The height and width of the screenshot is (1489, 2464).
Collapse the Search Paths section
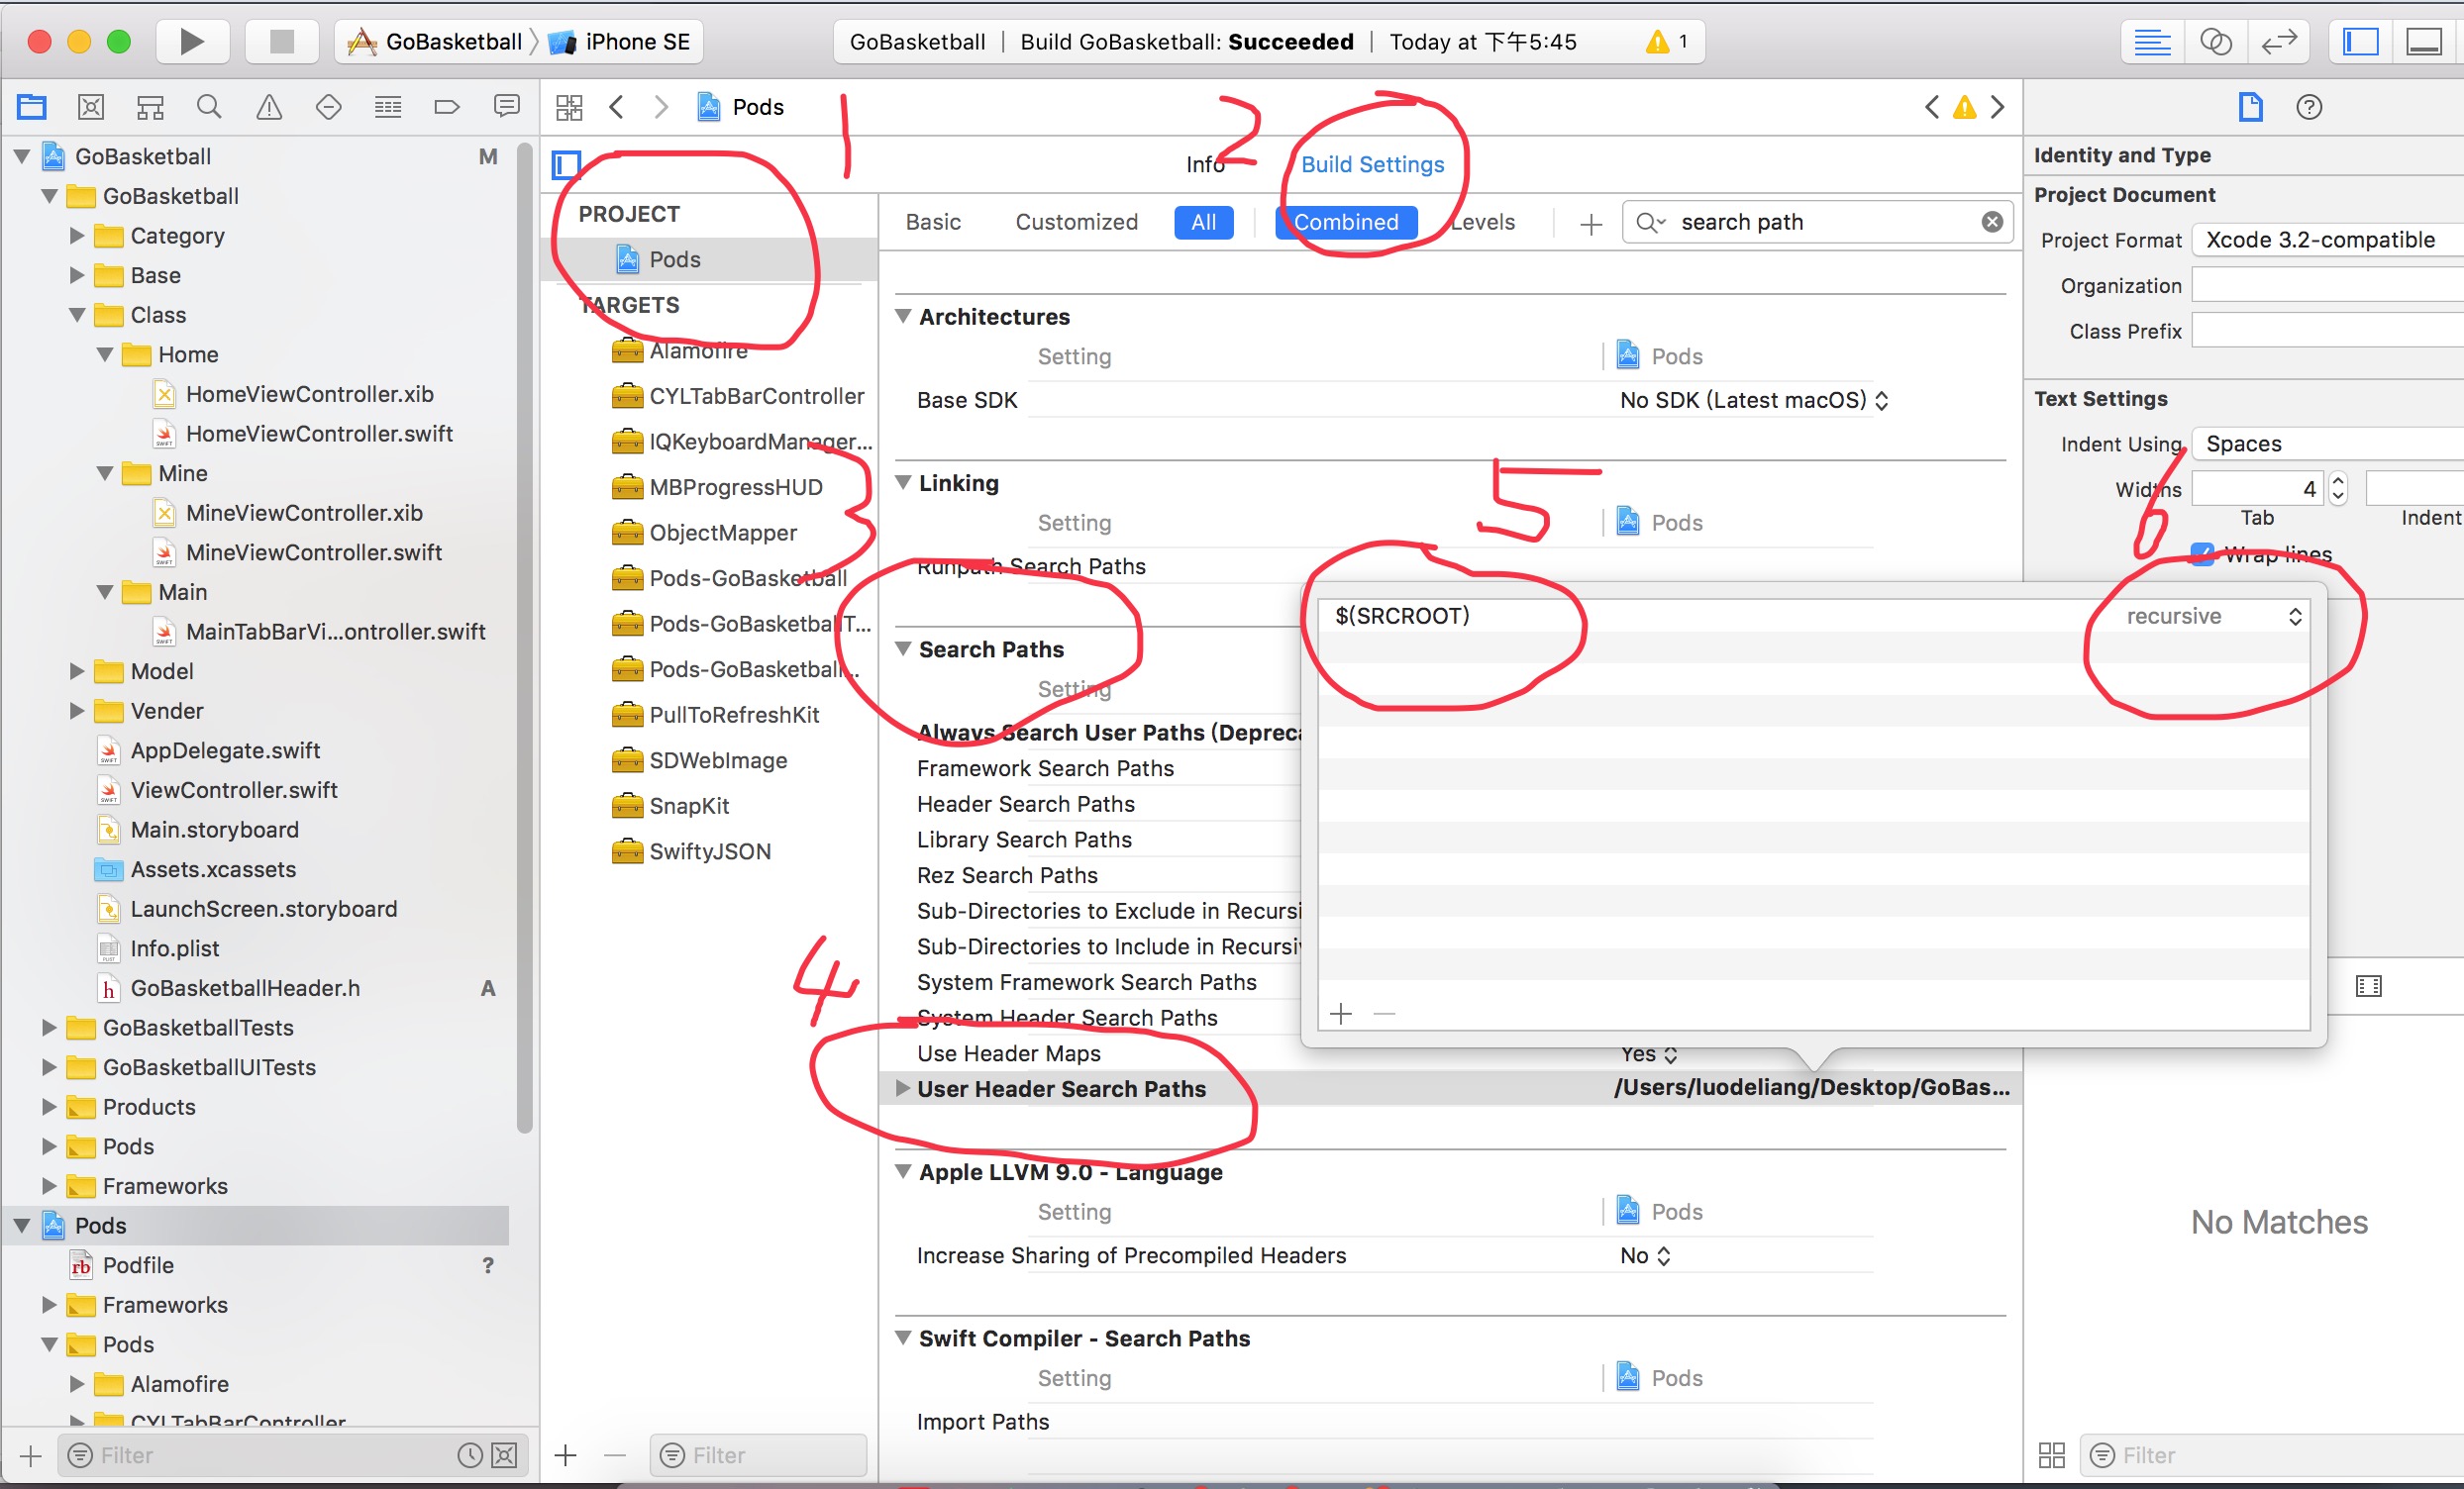coord(903,649)
